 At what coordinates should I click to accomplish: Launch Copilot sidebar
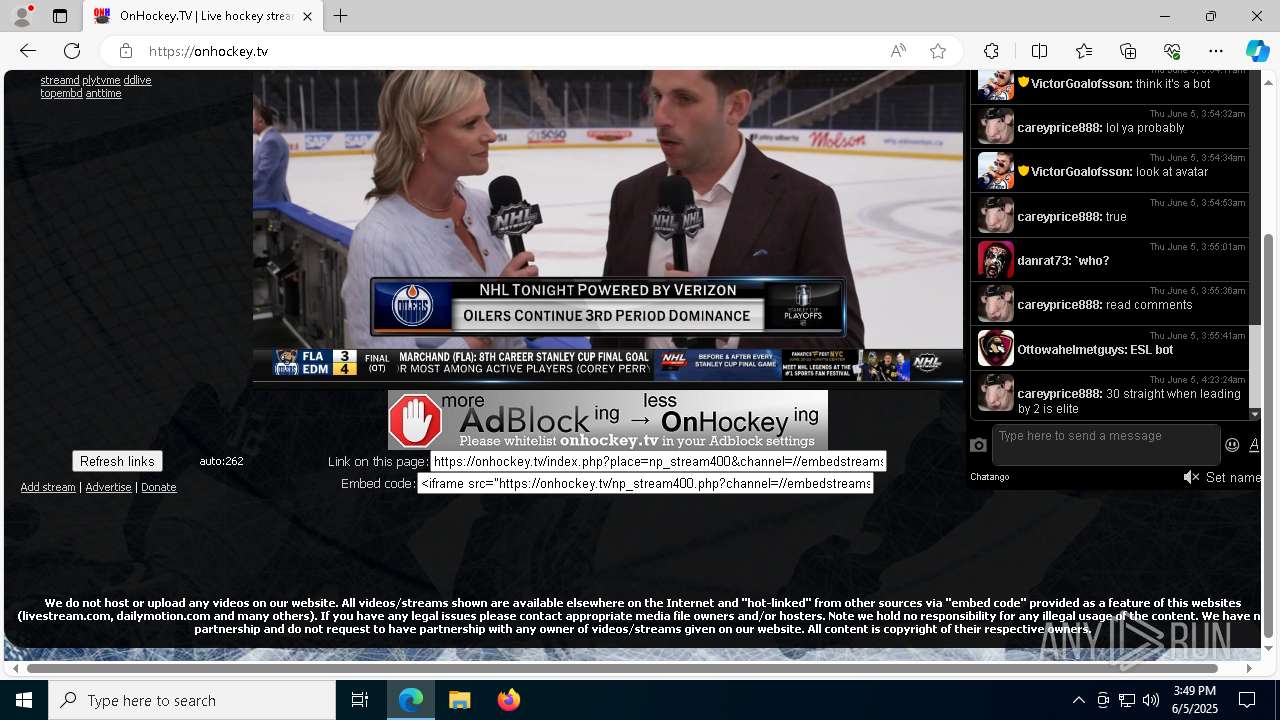(1257, 51)
